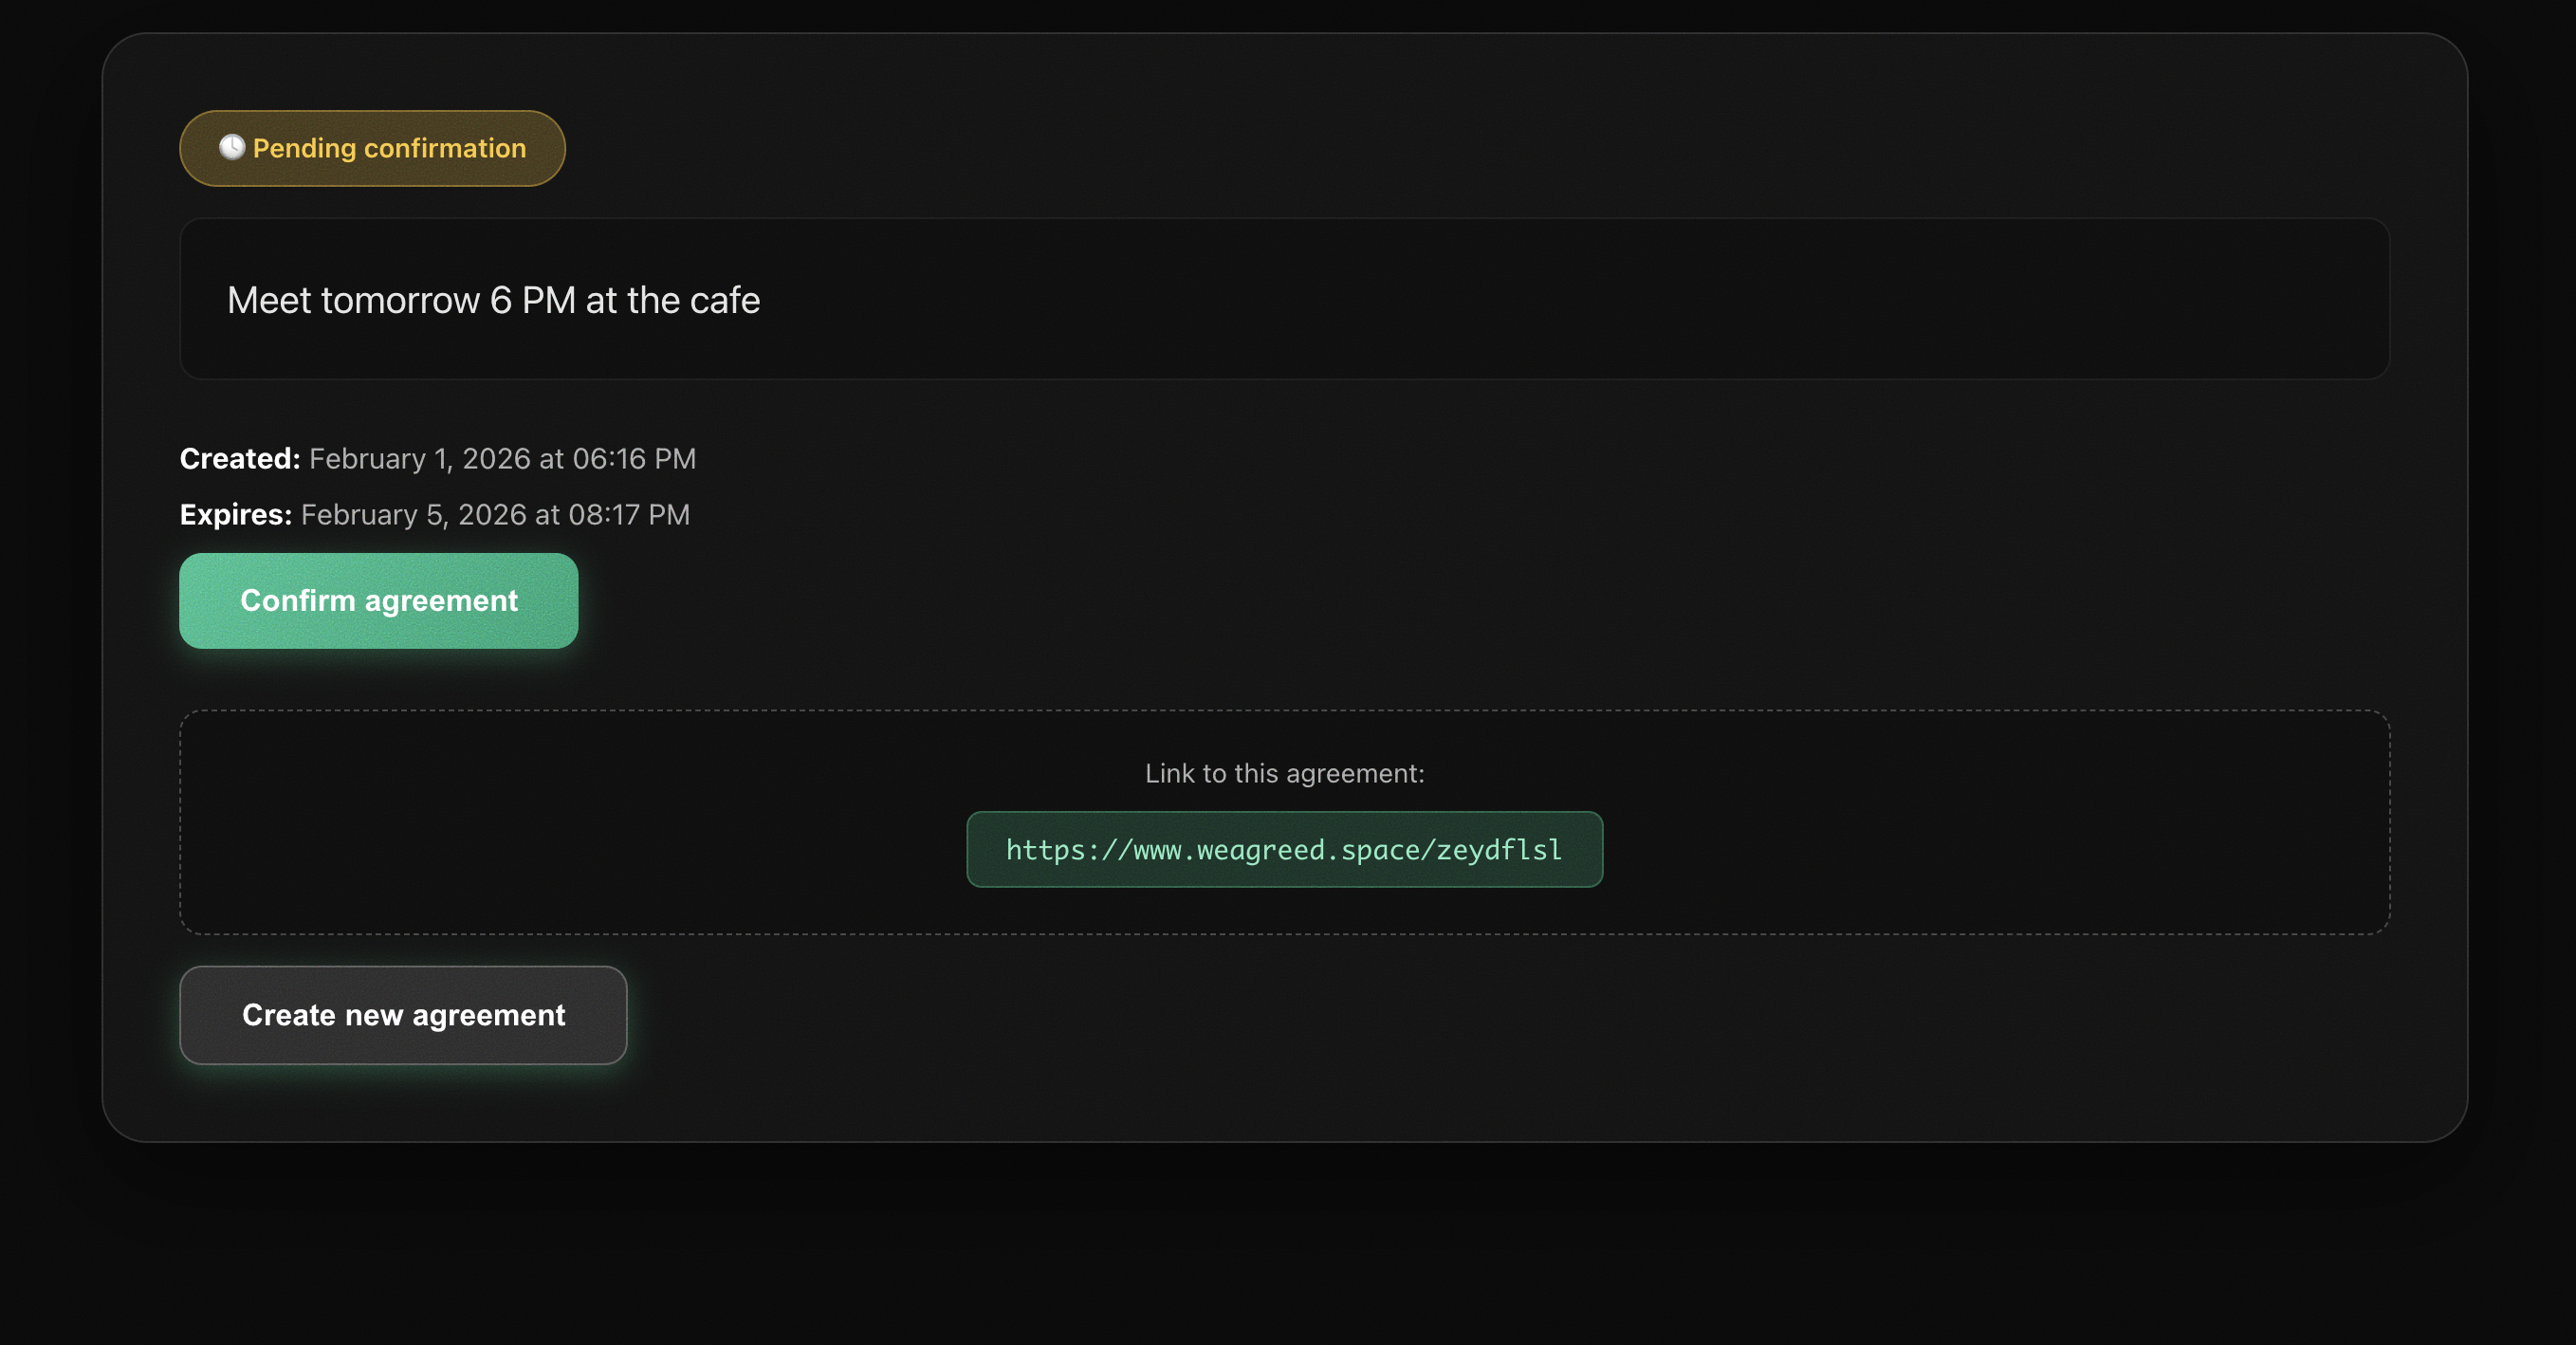Open the agreement link https://www.weagreed.space/zeydflsl
This screenshot has width=2576, height=1345.
[1283, 849]
